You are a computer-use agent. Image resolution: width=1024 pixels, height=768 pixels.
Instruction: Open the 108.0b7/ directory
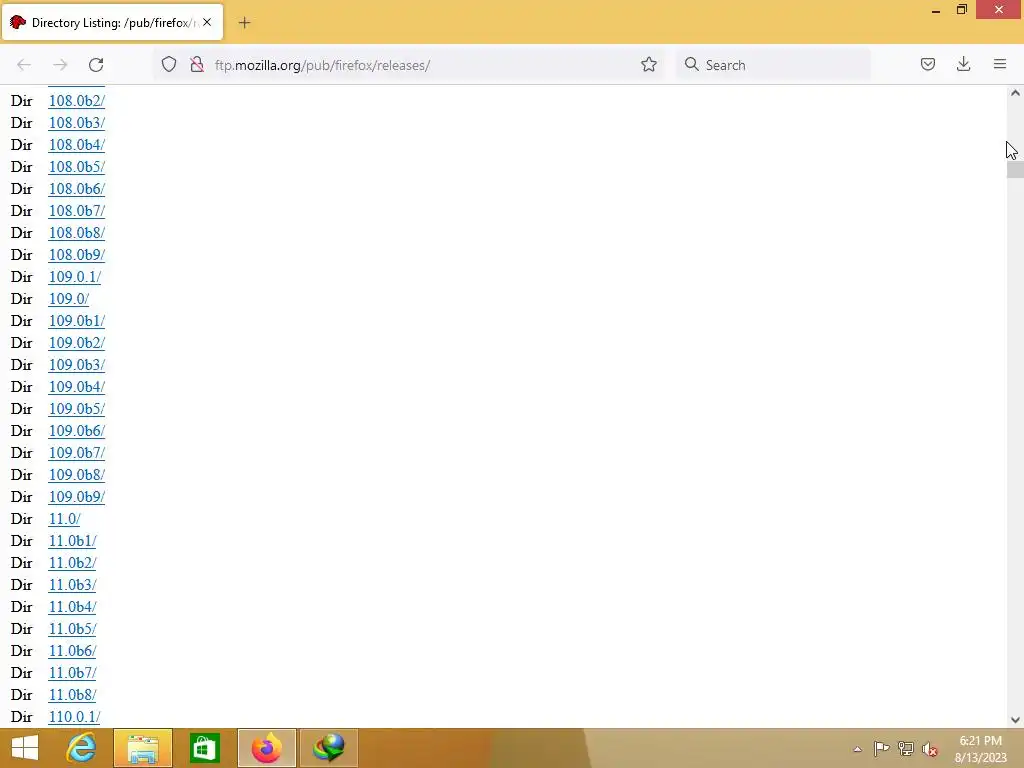tap(76, 211)
